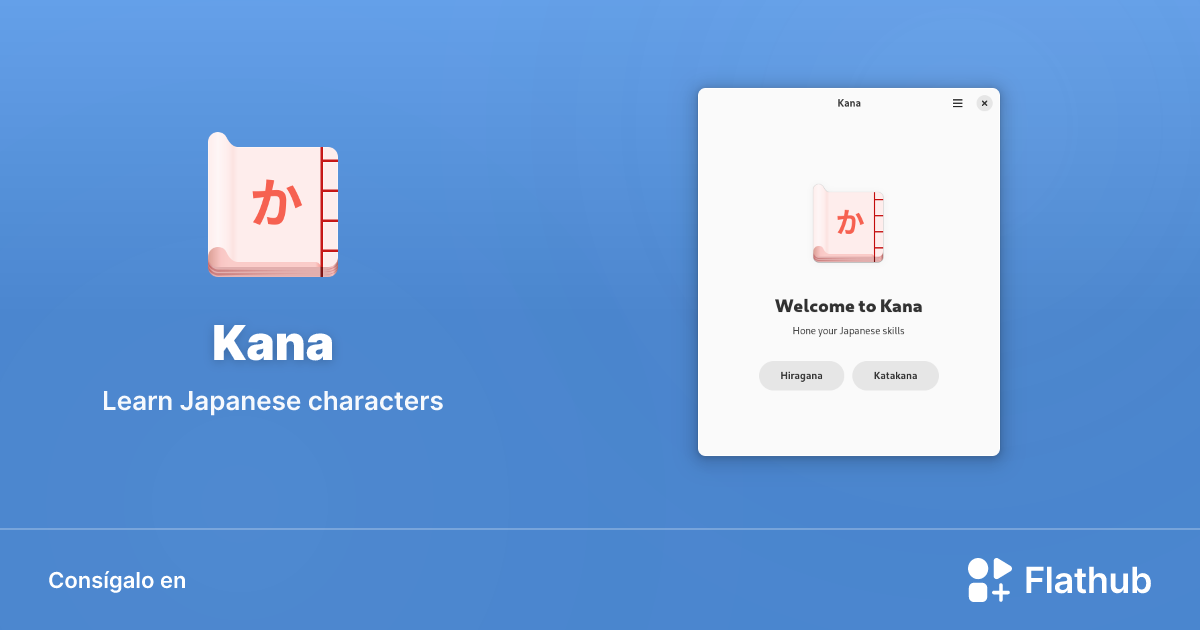Viewport: 1200px width, 630px height.
Task: Click the Welcome to Kana heading
Action: point(848,306)
